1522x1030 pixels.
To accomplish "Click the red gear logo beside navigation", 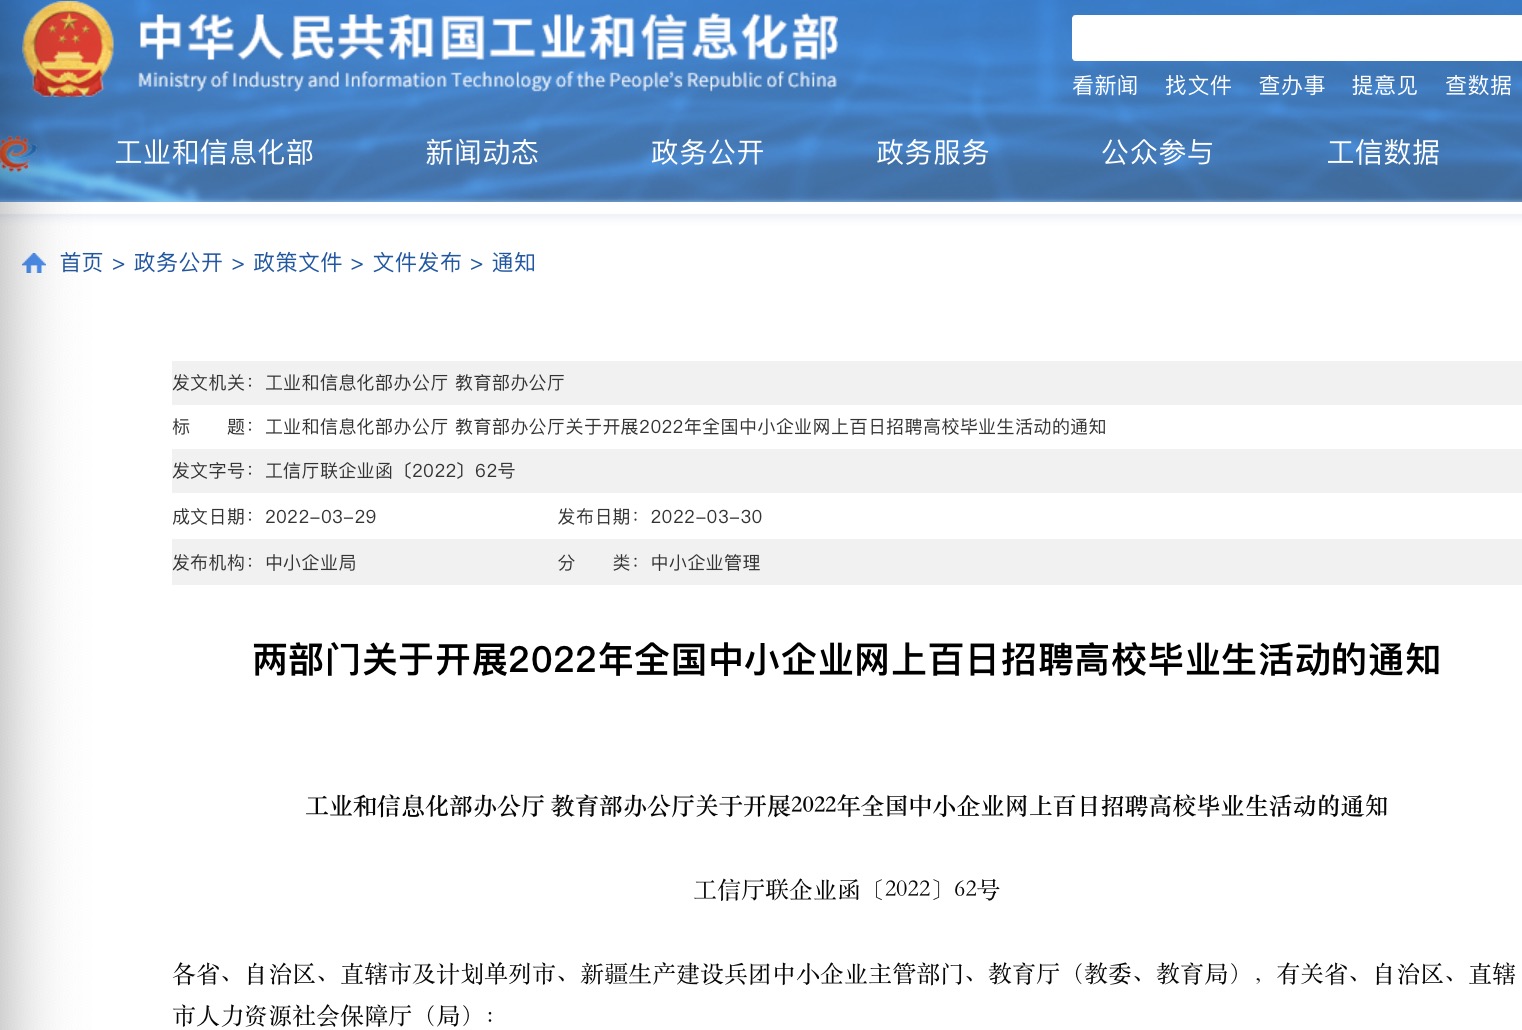I will pos(15,153).
